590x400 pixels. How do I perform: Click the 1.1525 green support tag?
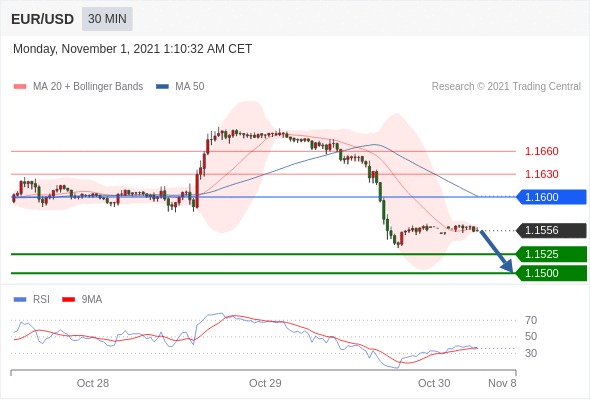point(552,254)
